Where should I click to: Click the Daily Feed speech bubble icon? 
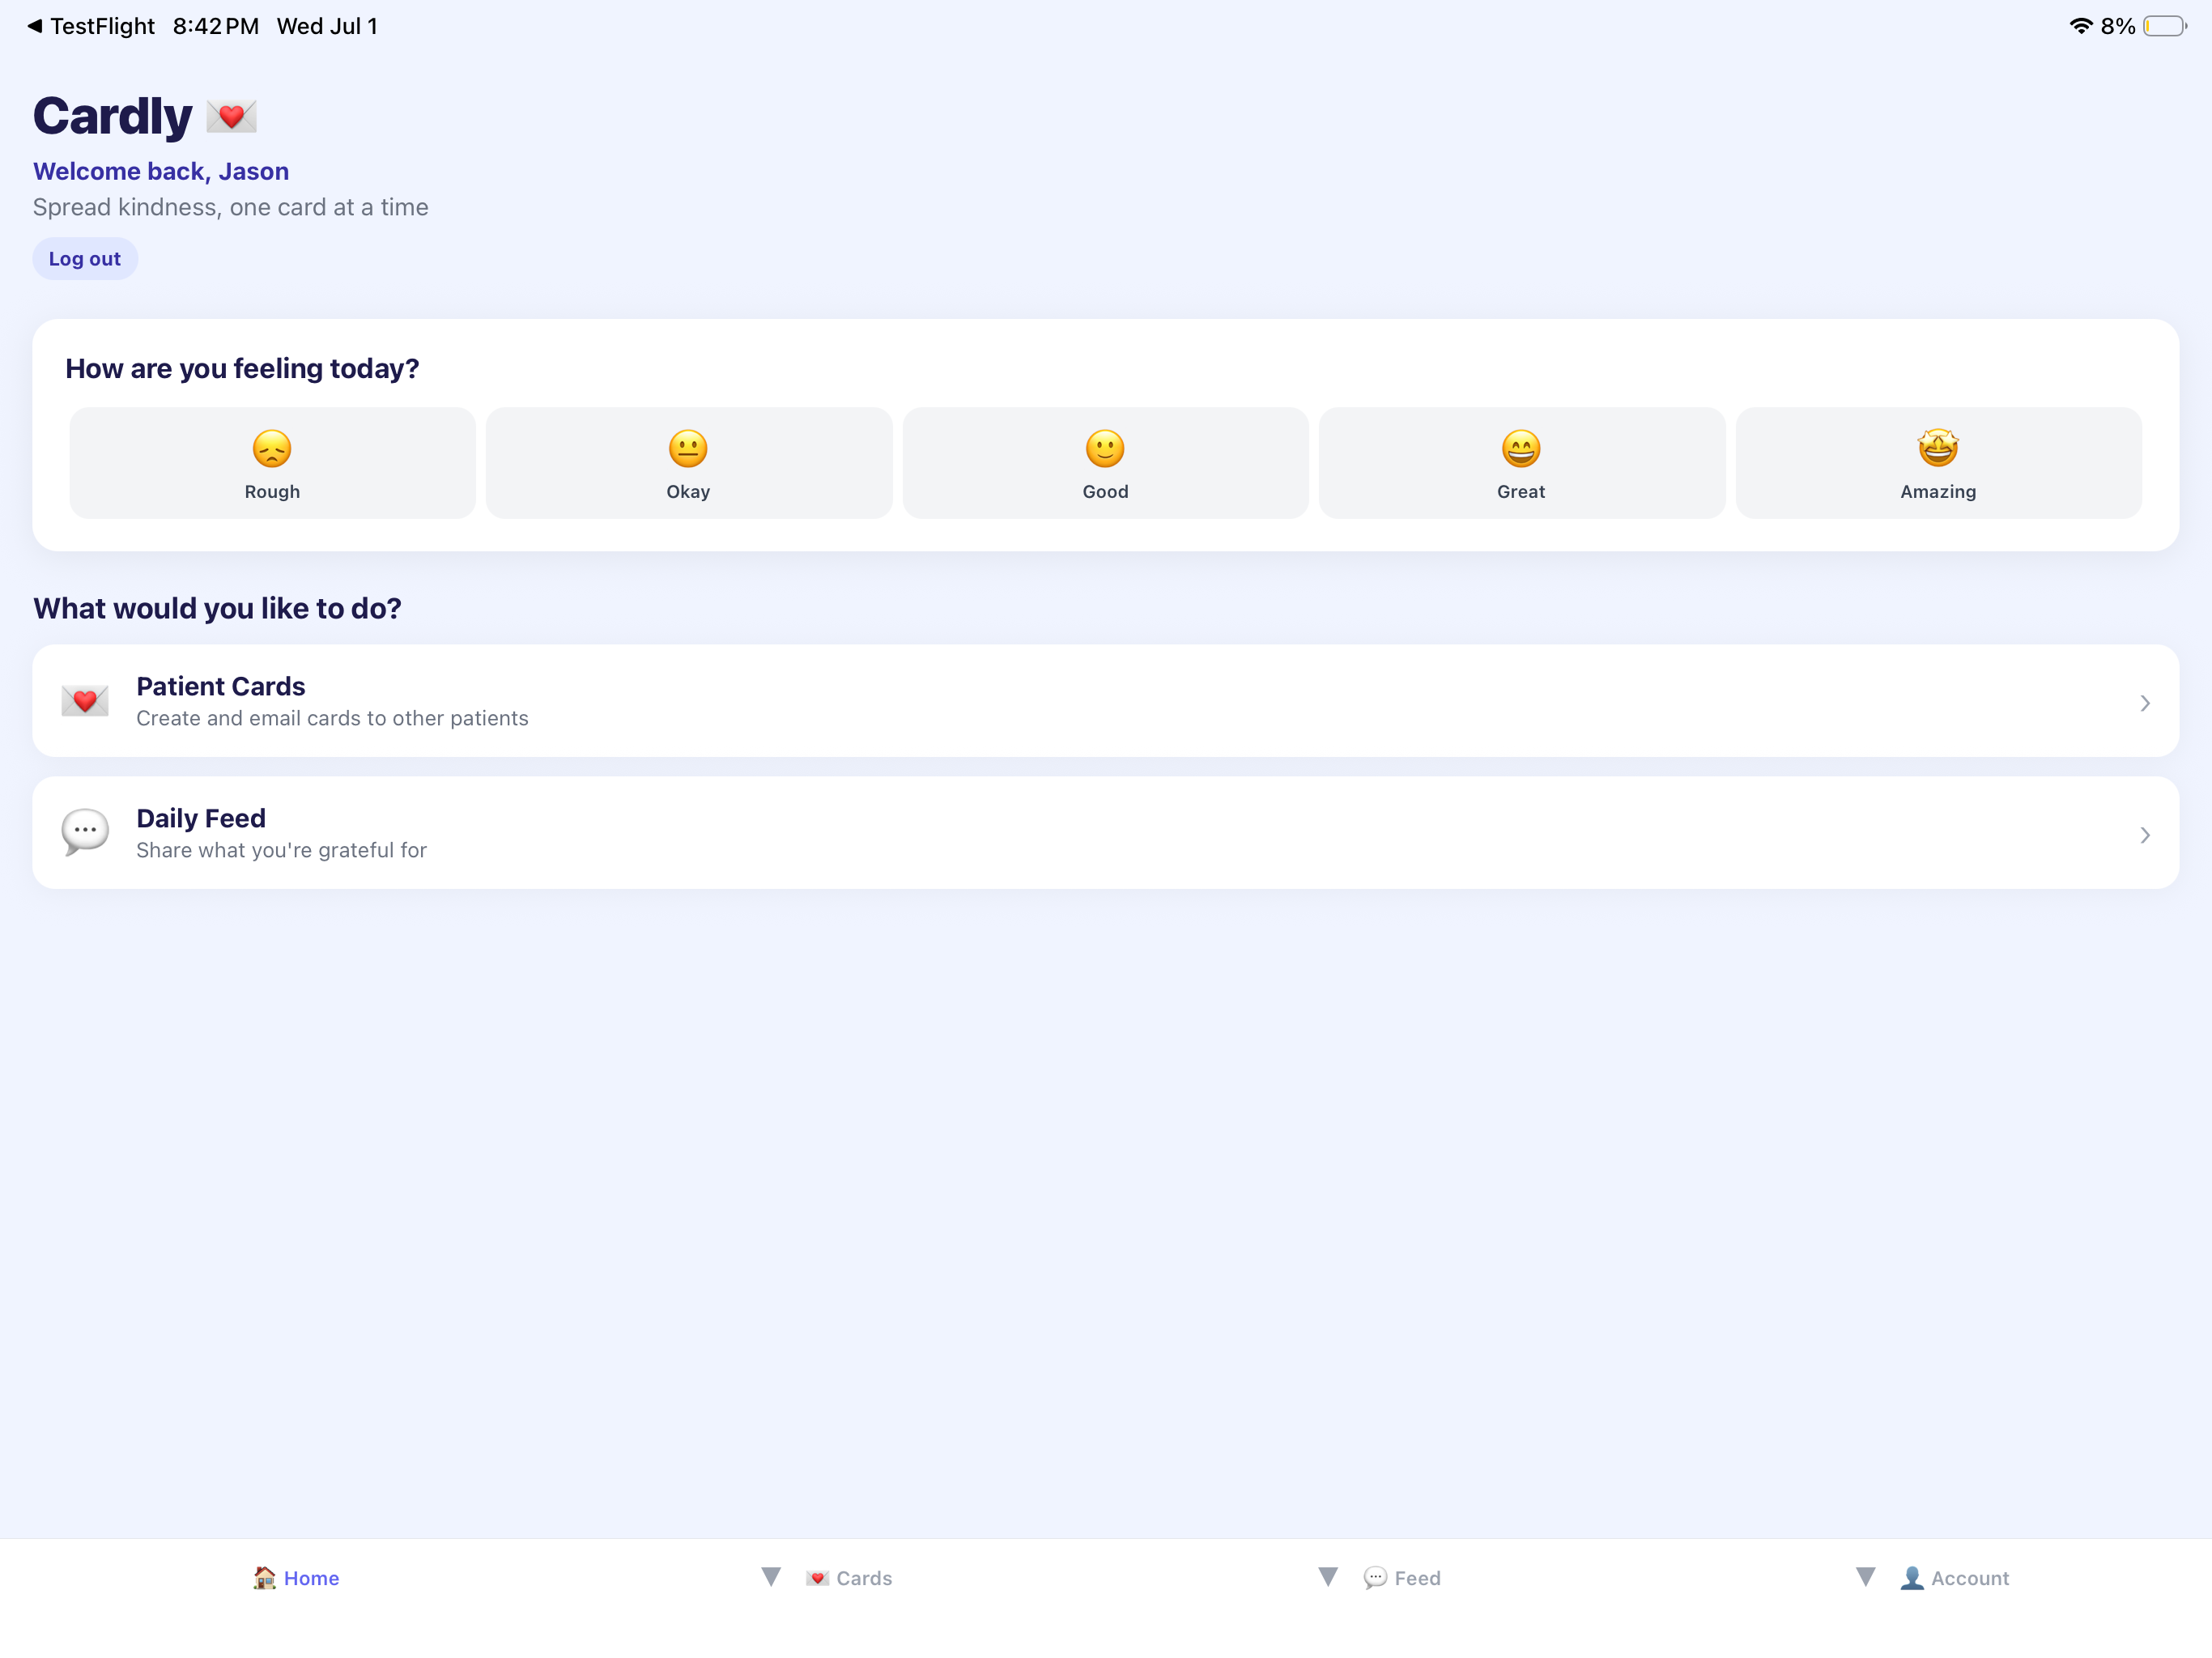[85, 832]
